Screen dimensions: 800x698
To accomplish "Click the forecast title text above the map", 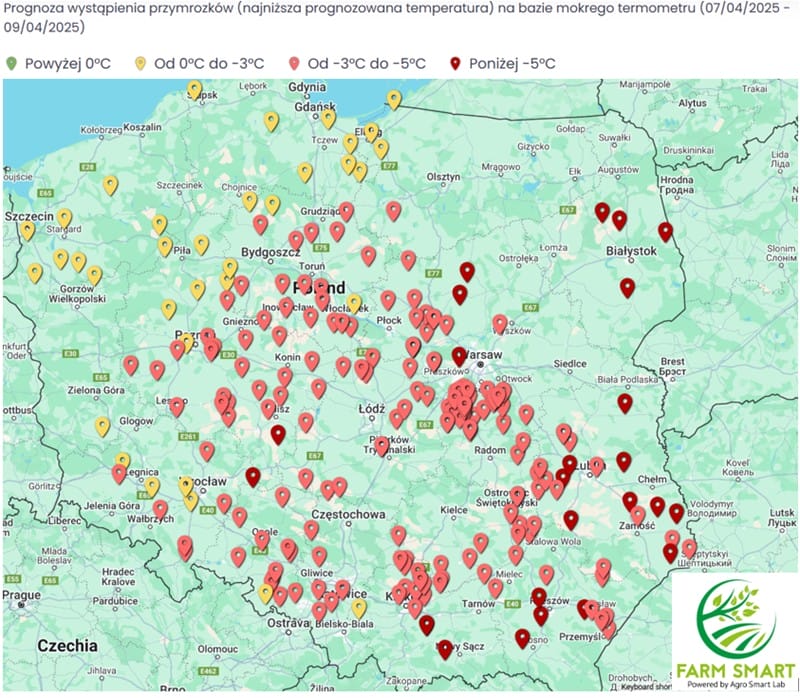I will (398, 17).
